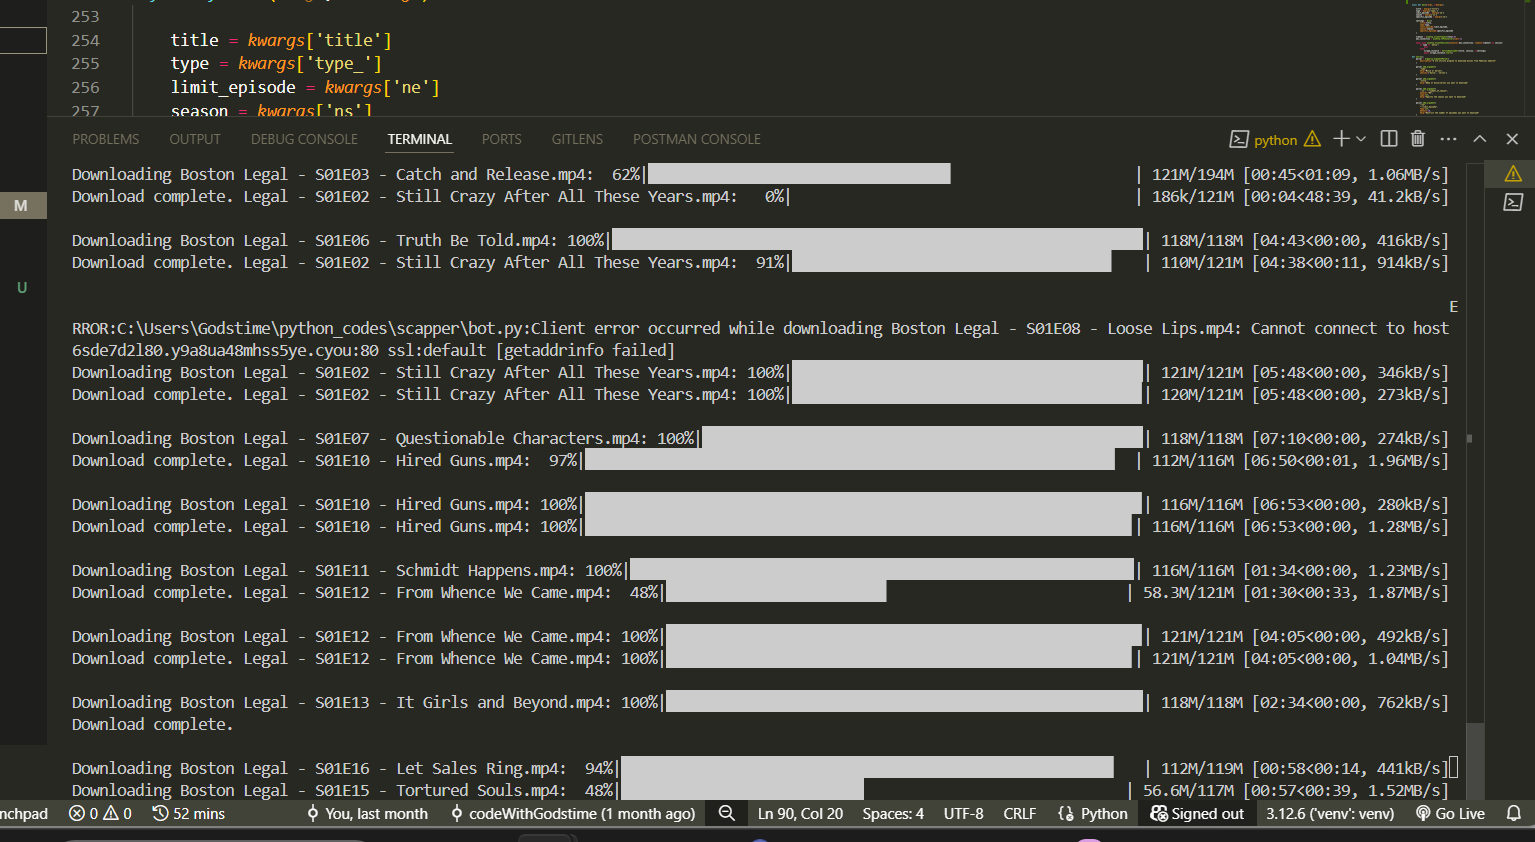Select the second terminal in side list
Image resolution: width=1535 pixels, height=842 pixels.
(1513, 202)
